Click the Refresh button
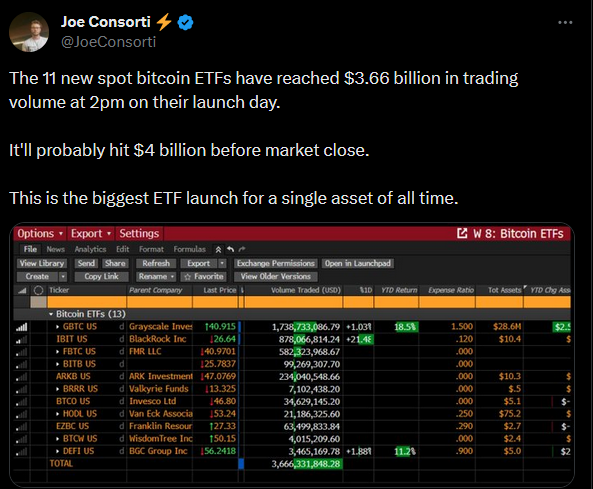This screenshot has height=489, width=593. click(156, 263)
